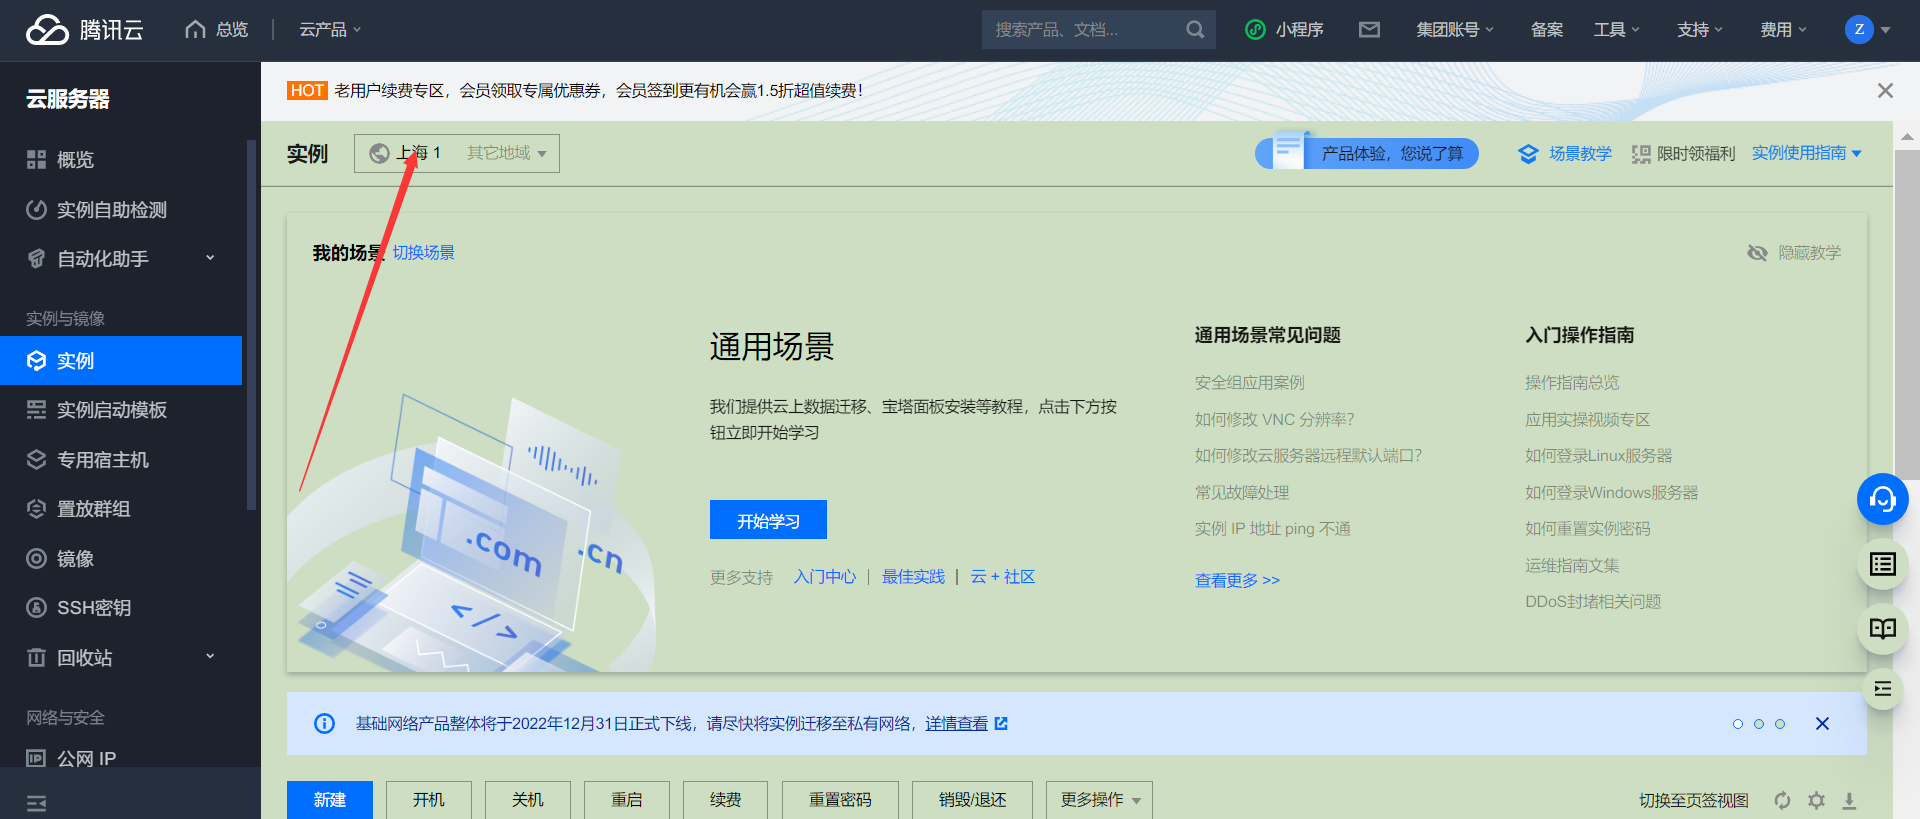Viewport: 1920px width, 819px height.
Task: Open the 查看更多 >> link
Action: pyautogui.click(x=1237, y=580)
